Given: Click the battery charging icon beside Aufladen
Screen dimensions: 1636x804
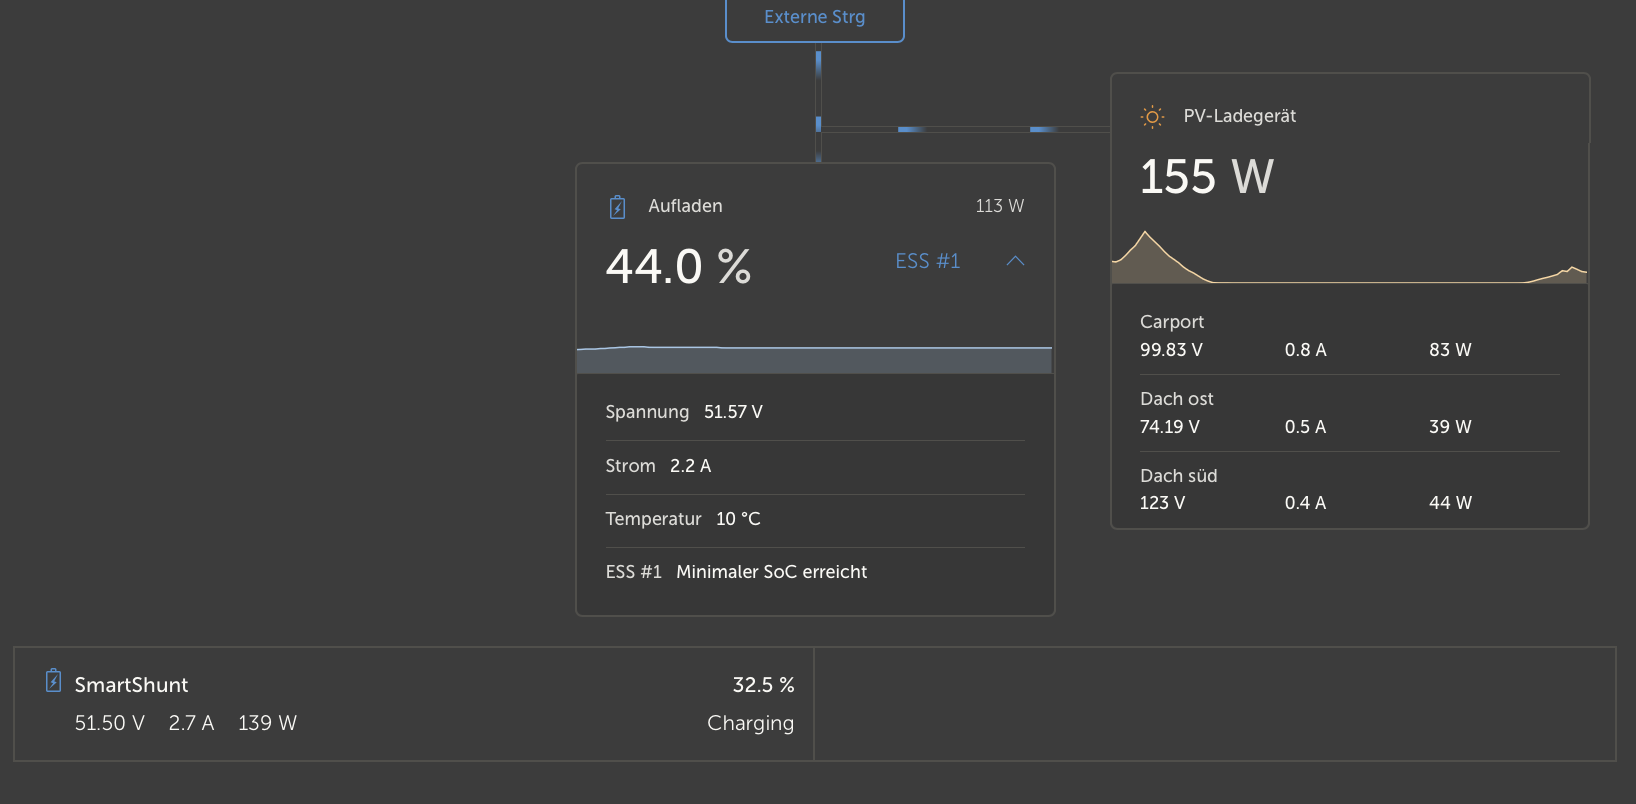Looking at the screenshot, I should coord(617,207).
